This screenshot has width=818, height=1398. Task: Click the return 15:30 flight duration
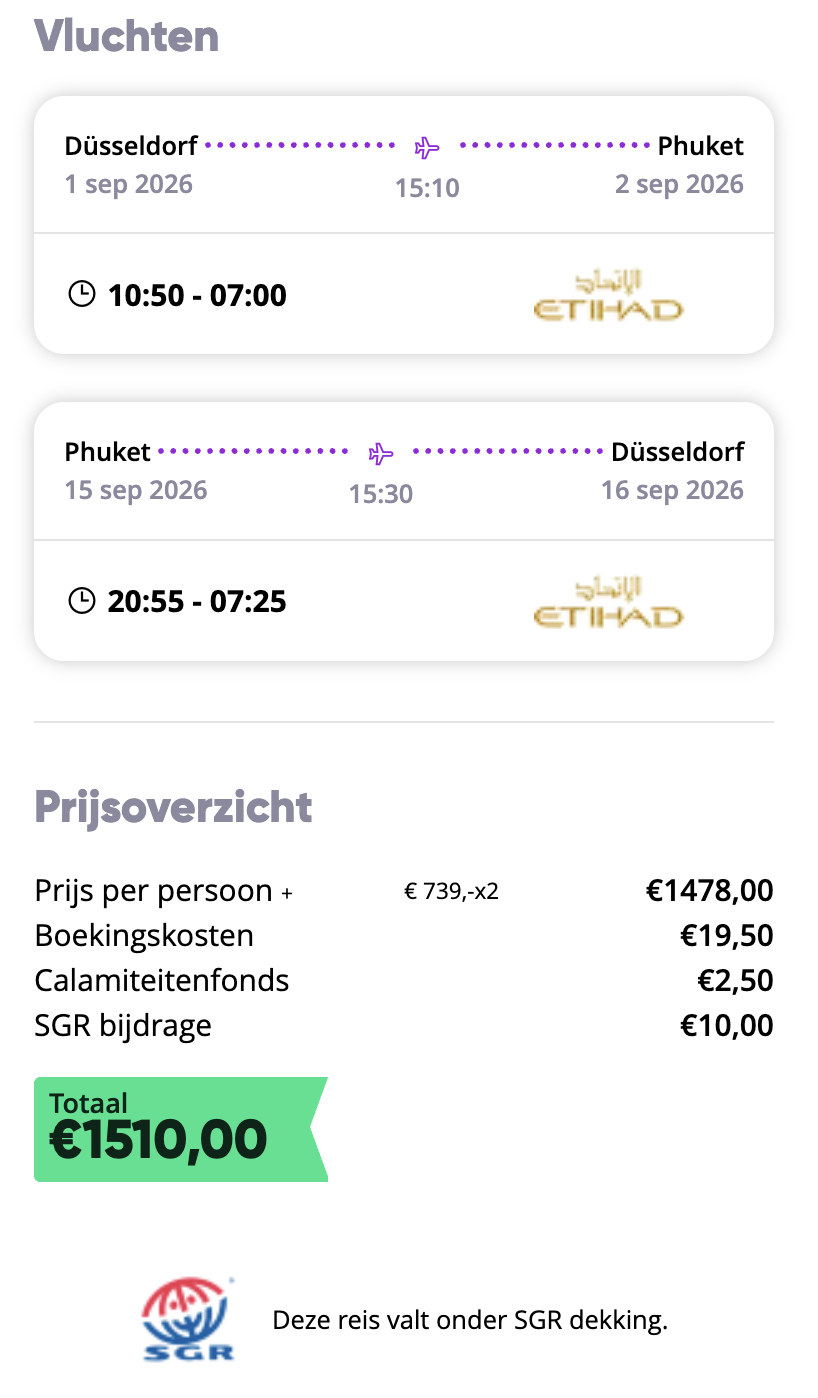coord(381,494)
